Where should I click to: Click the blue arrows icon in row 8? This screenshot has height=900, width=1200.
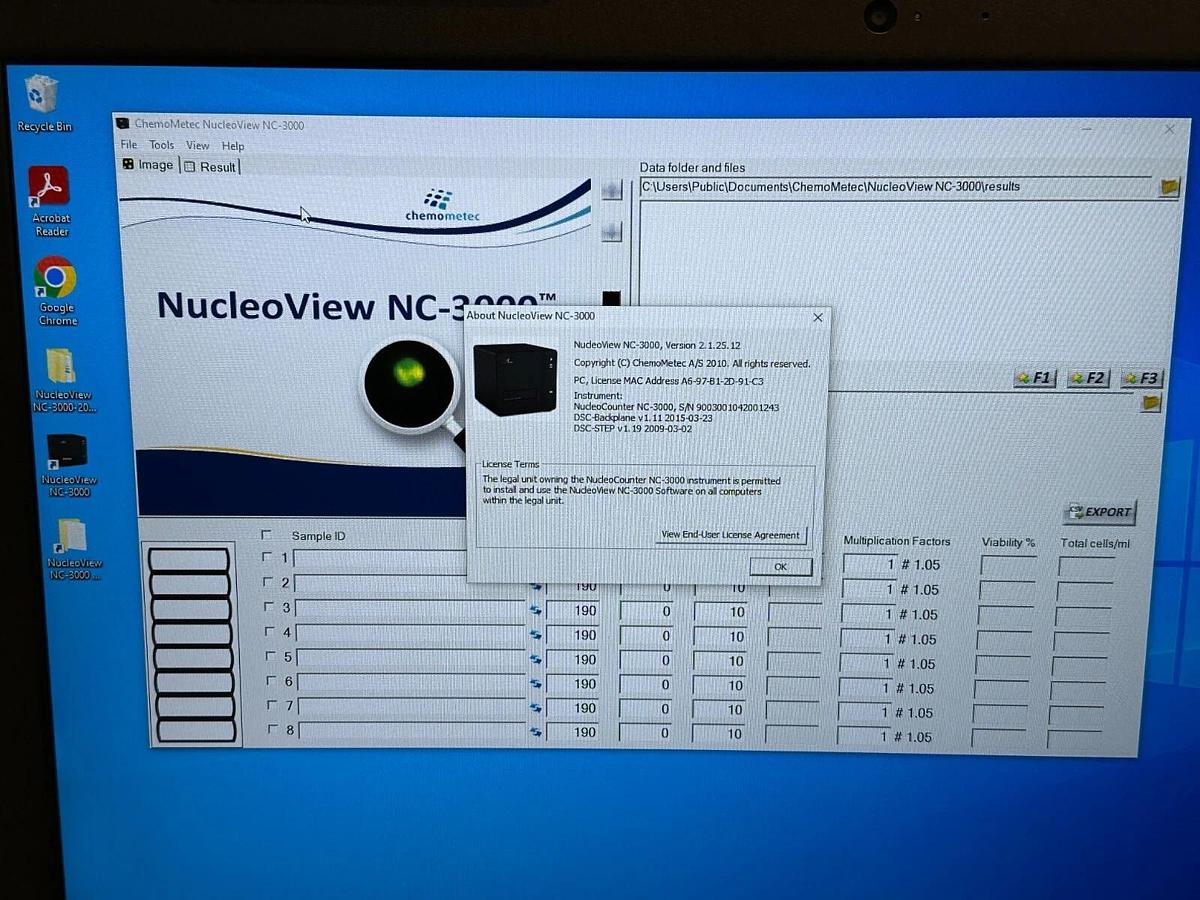[535, 733]
